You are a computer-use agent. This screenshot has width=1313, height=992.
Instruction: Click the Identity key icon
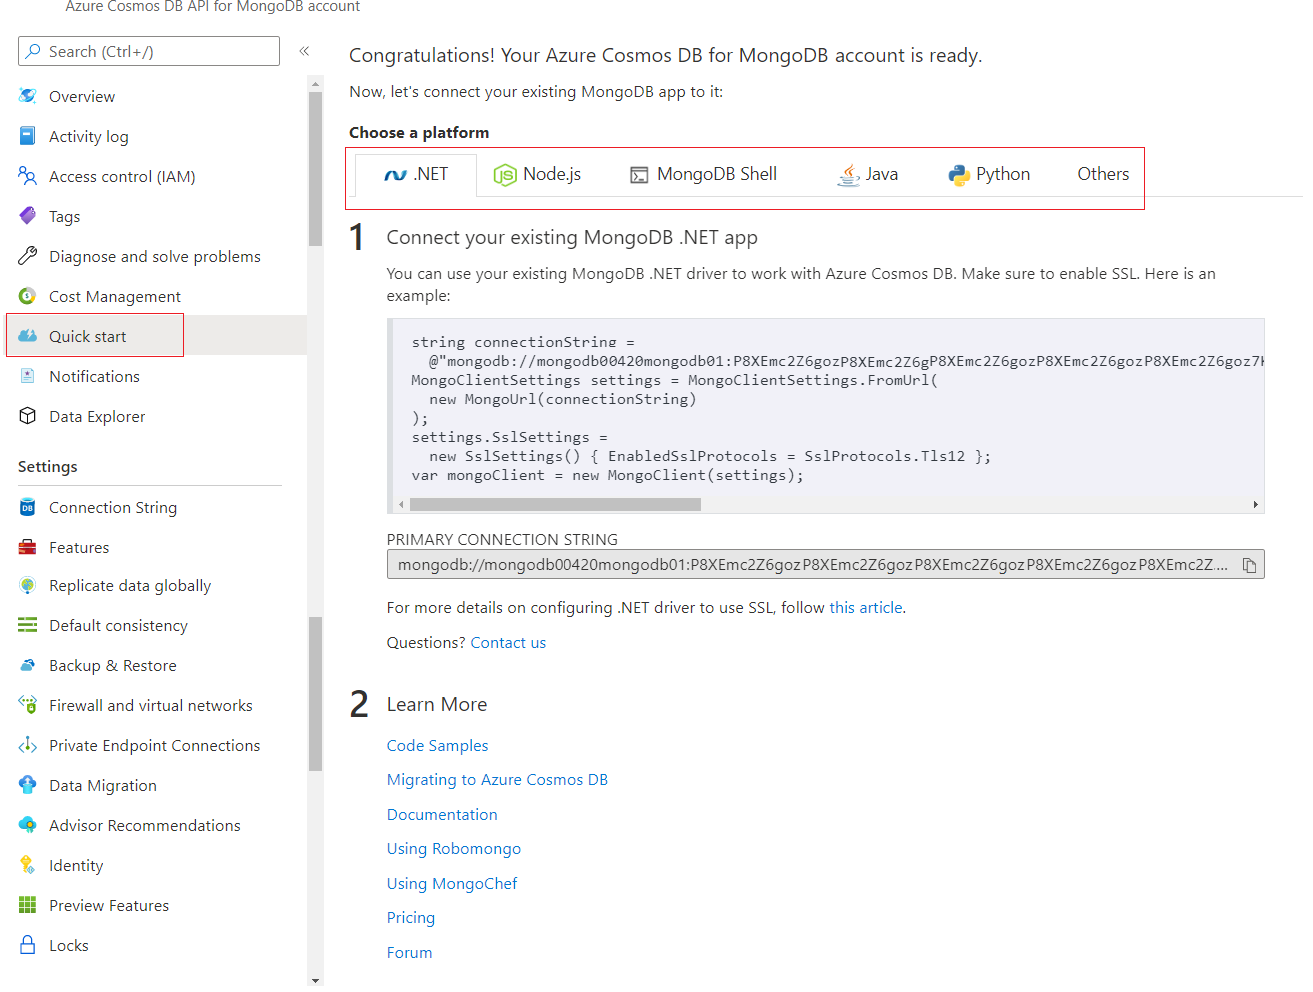click(28, 865)
